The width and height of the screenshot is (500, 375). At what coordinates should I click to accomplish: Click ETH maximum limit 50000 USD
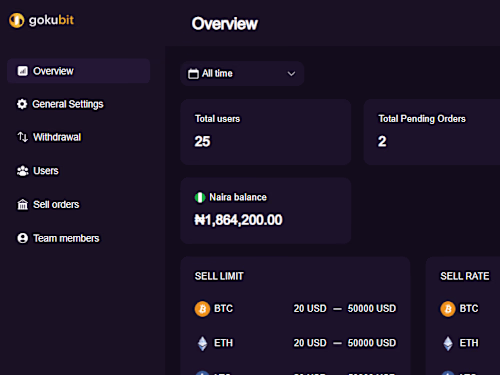pos(372,343)
